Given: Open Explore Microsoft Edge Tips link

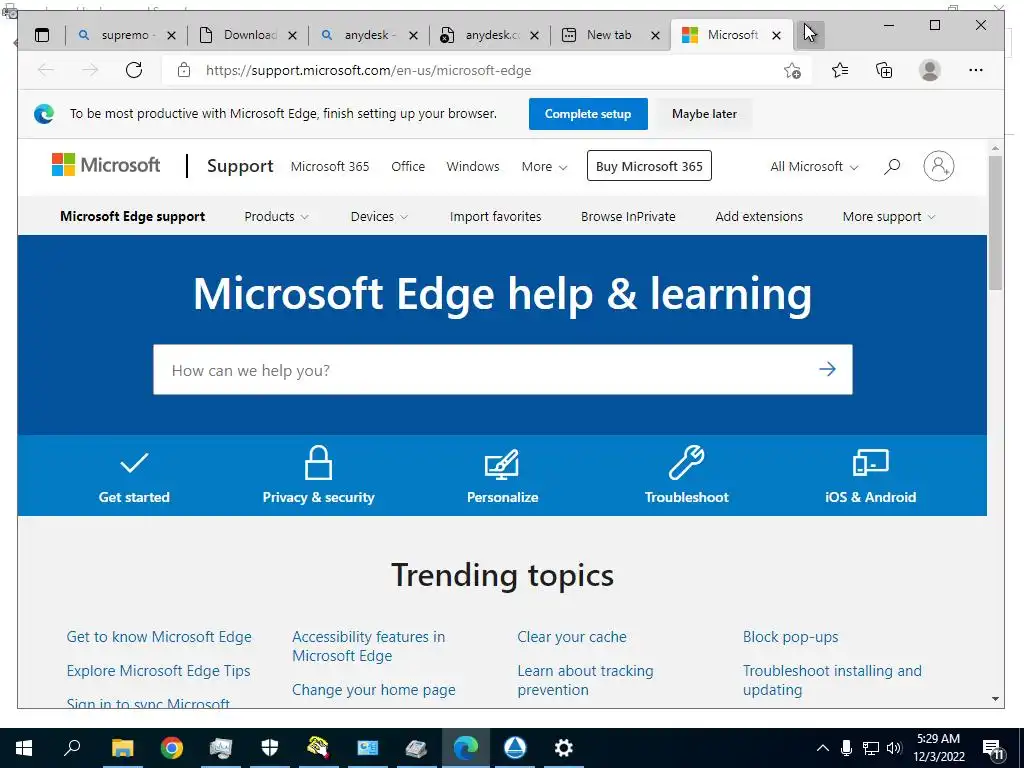Looking at the screenshot, I should point(158,671).
